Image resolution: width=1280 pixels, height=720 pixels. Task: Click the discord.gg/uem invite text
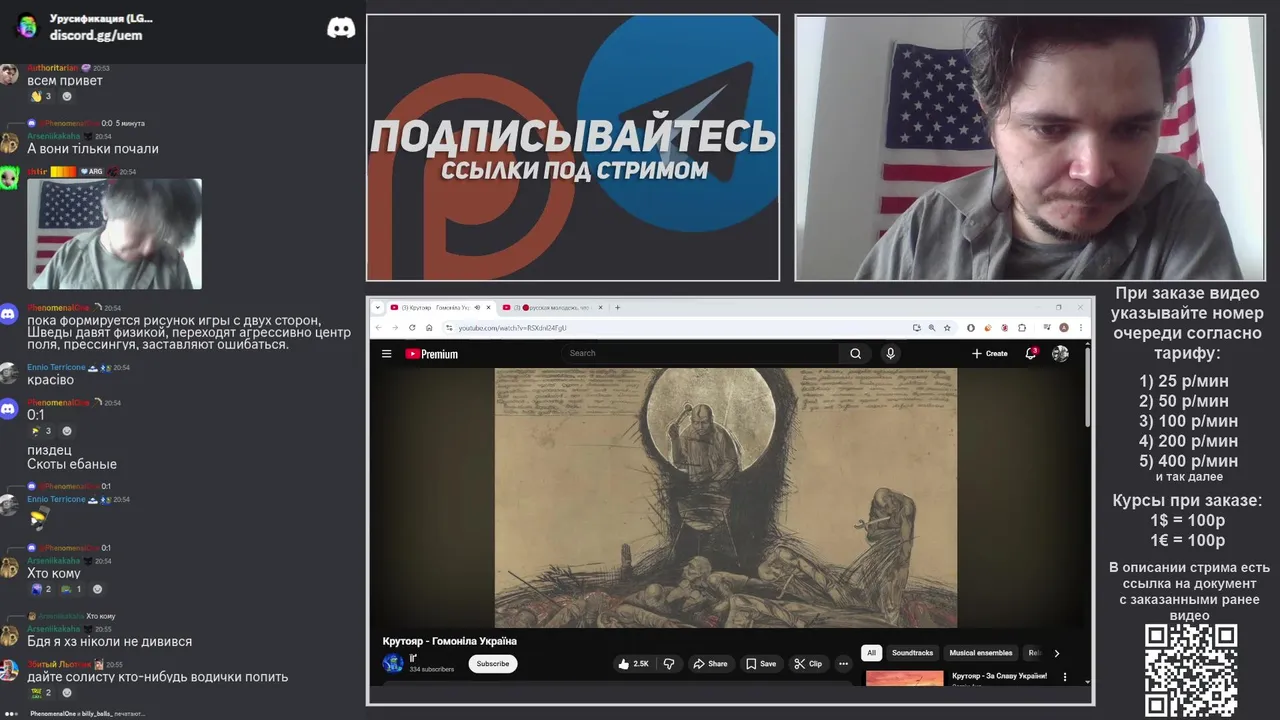click(x=96, y=35)
